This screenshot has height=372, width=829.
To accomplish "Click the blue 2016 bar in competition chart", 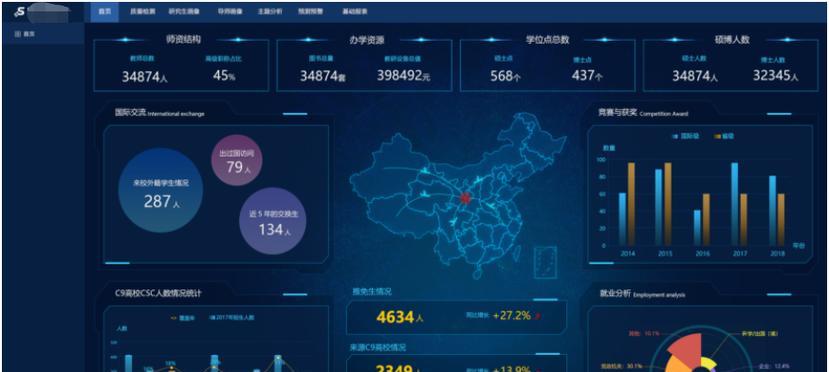I will pos(697,228).
